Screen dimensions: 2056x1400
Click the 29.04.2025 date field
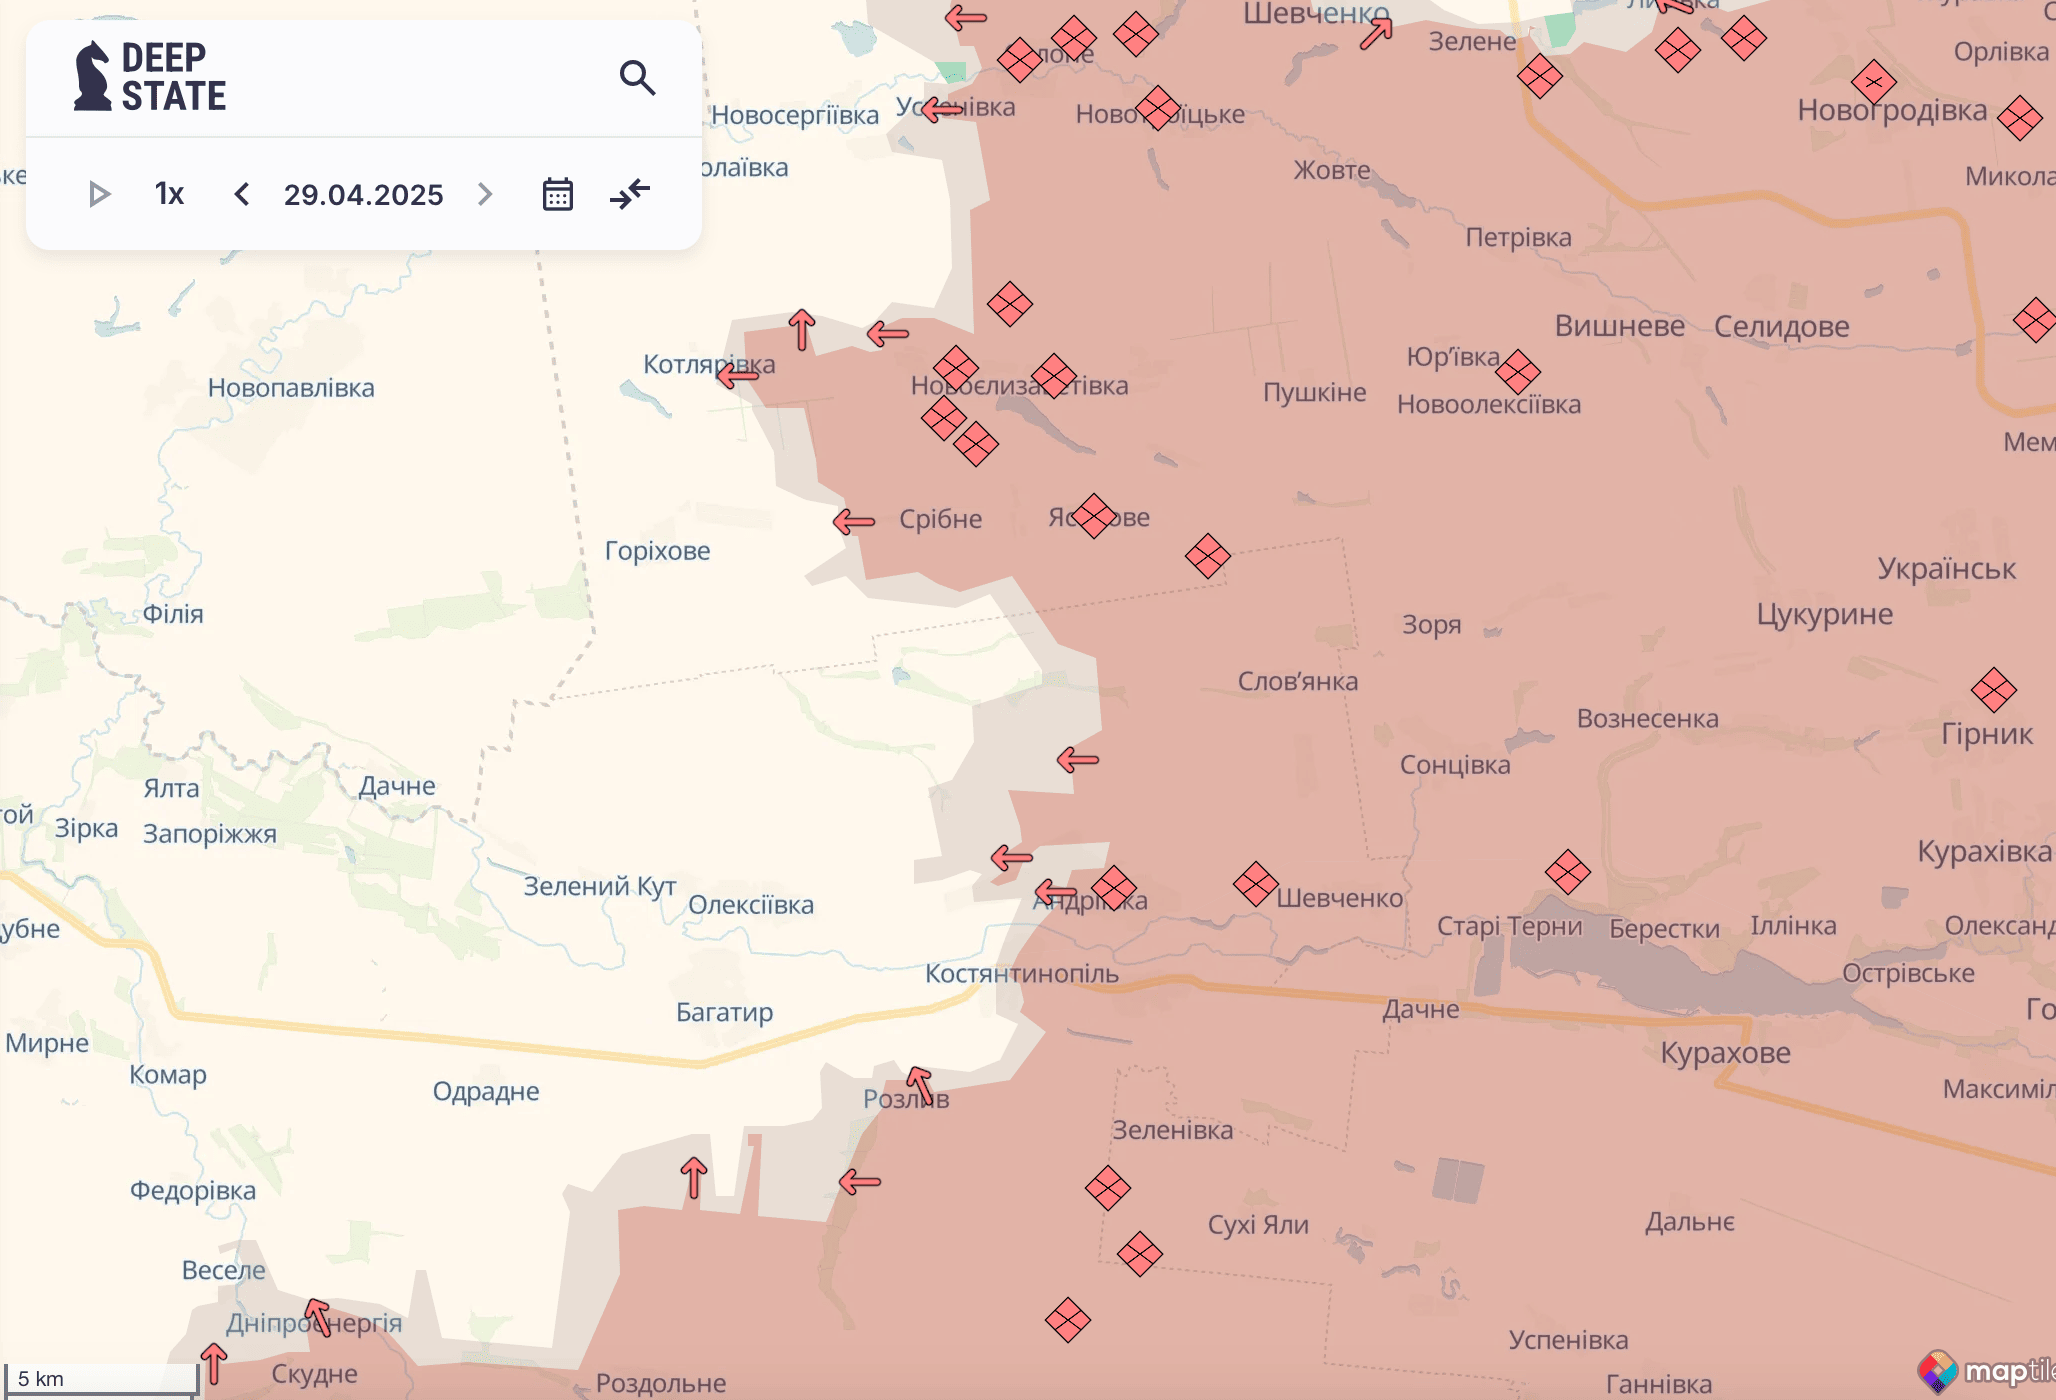click(x=363, y=194)
